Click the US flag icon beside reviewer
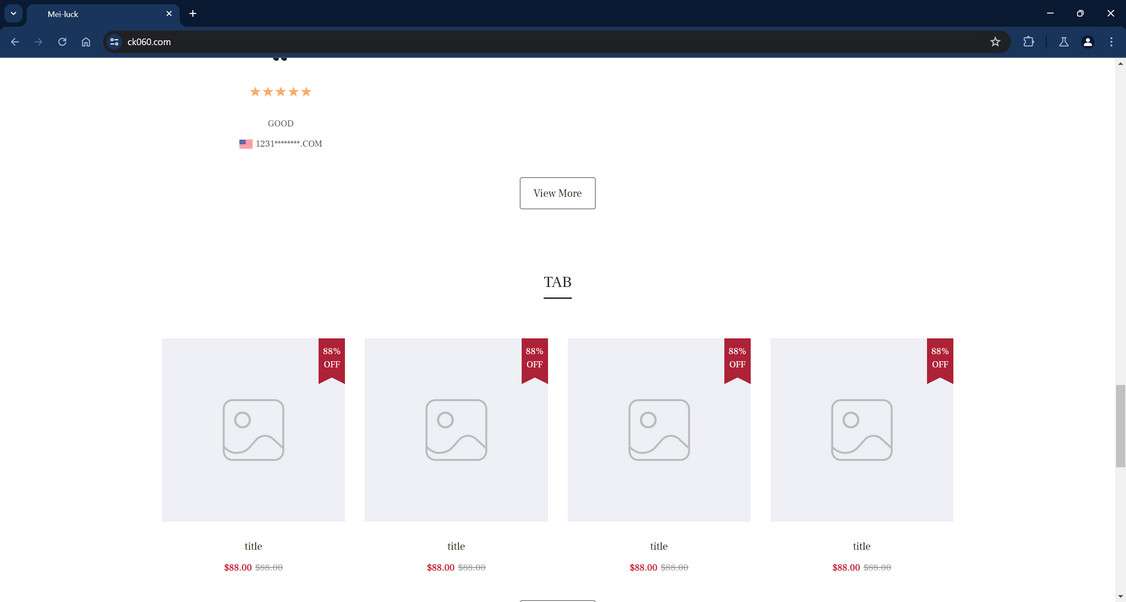This screenshot has width=1126, height=602. 246,144
